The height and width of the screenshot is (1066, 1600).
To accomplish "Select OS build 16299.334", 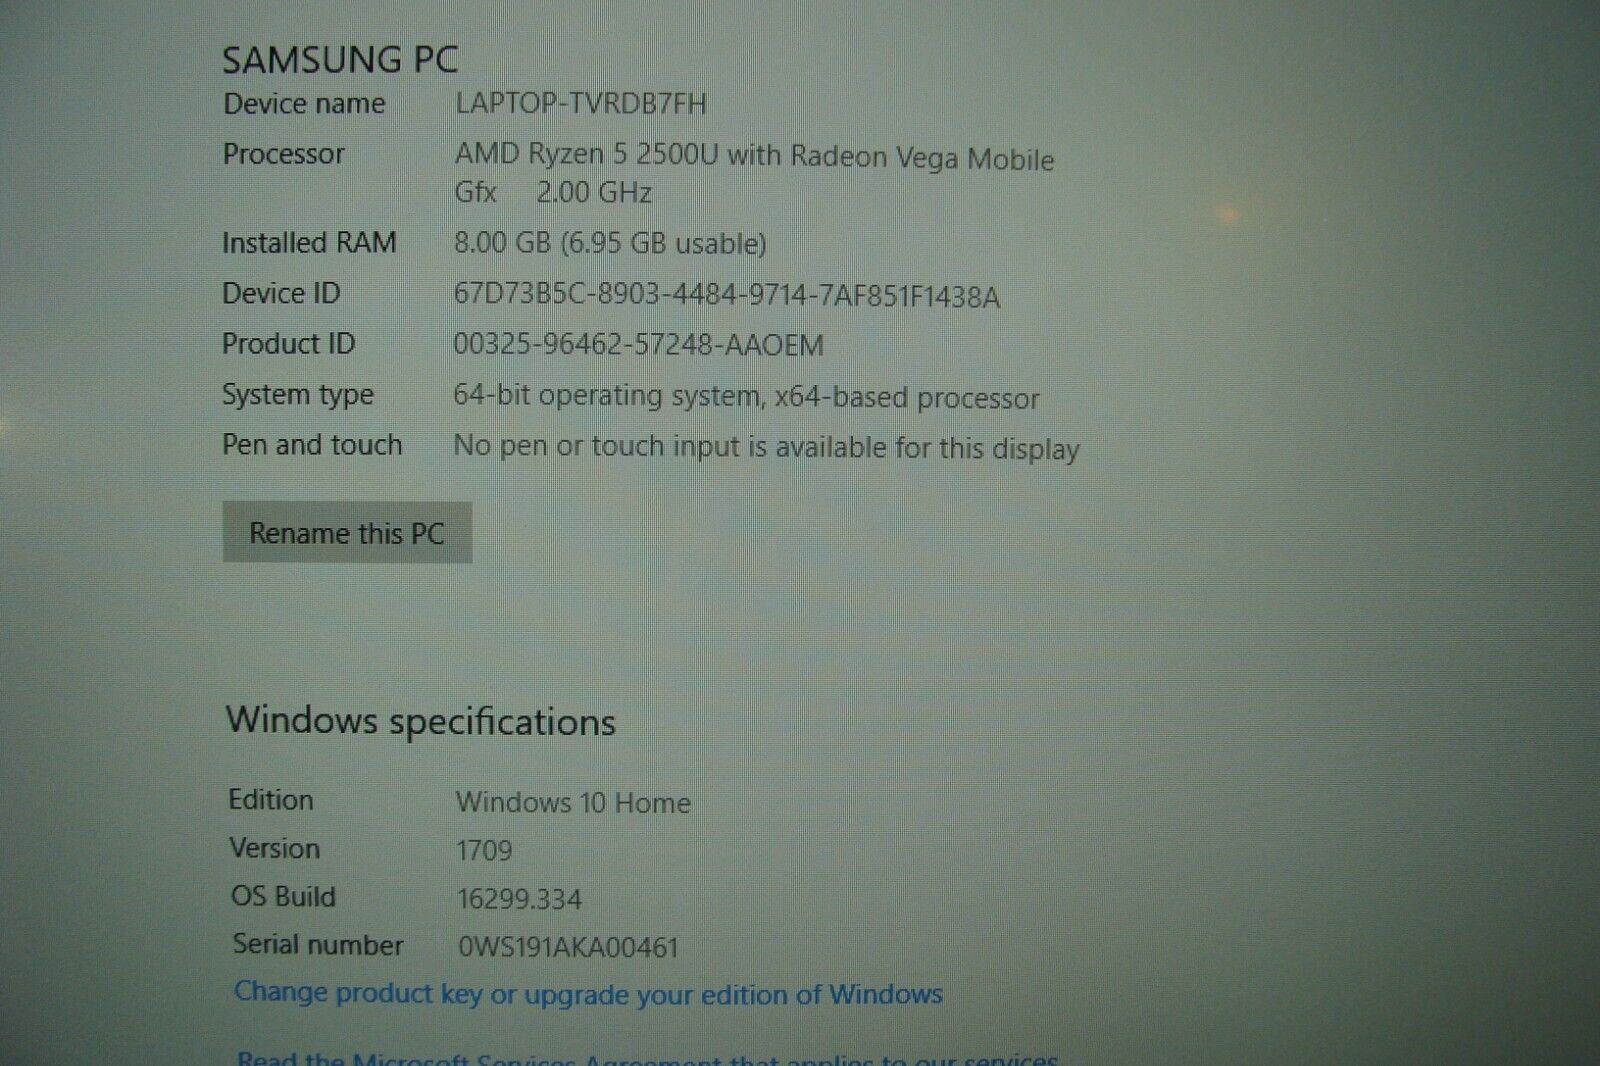I will [519, 899].
